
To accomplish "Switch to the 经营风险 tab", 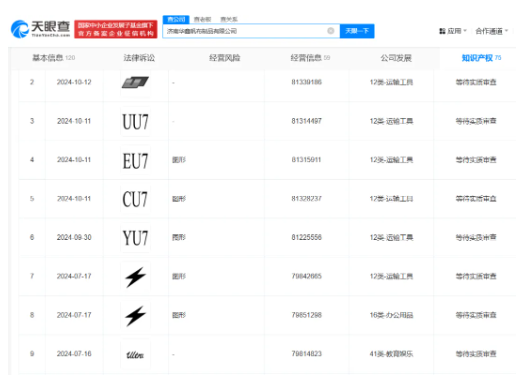I will click(225, 58).
